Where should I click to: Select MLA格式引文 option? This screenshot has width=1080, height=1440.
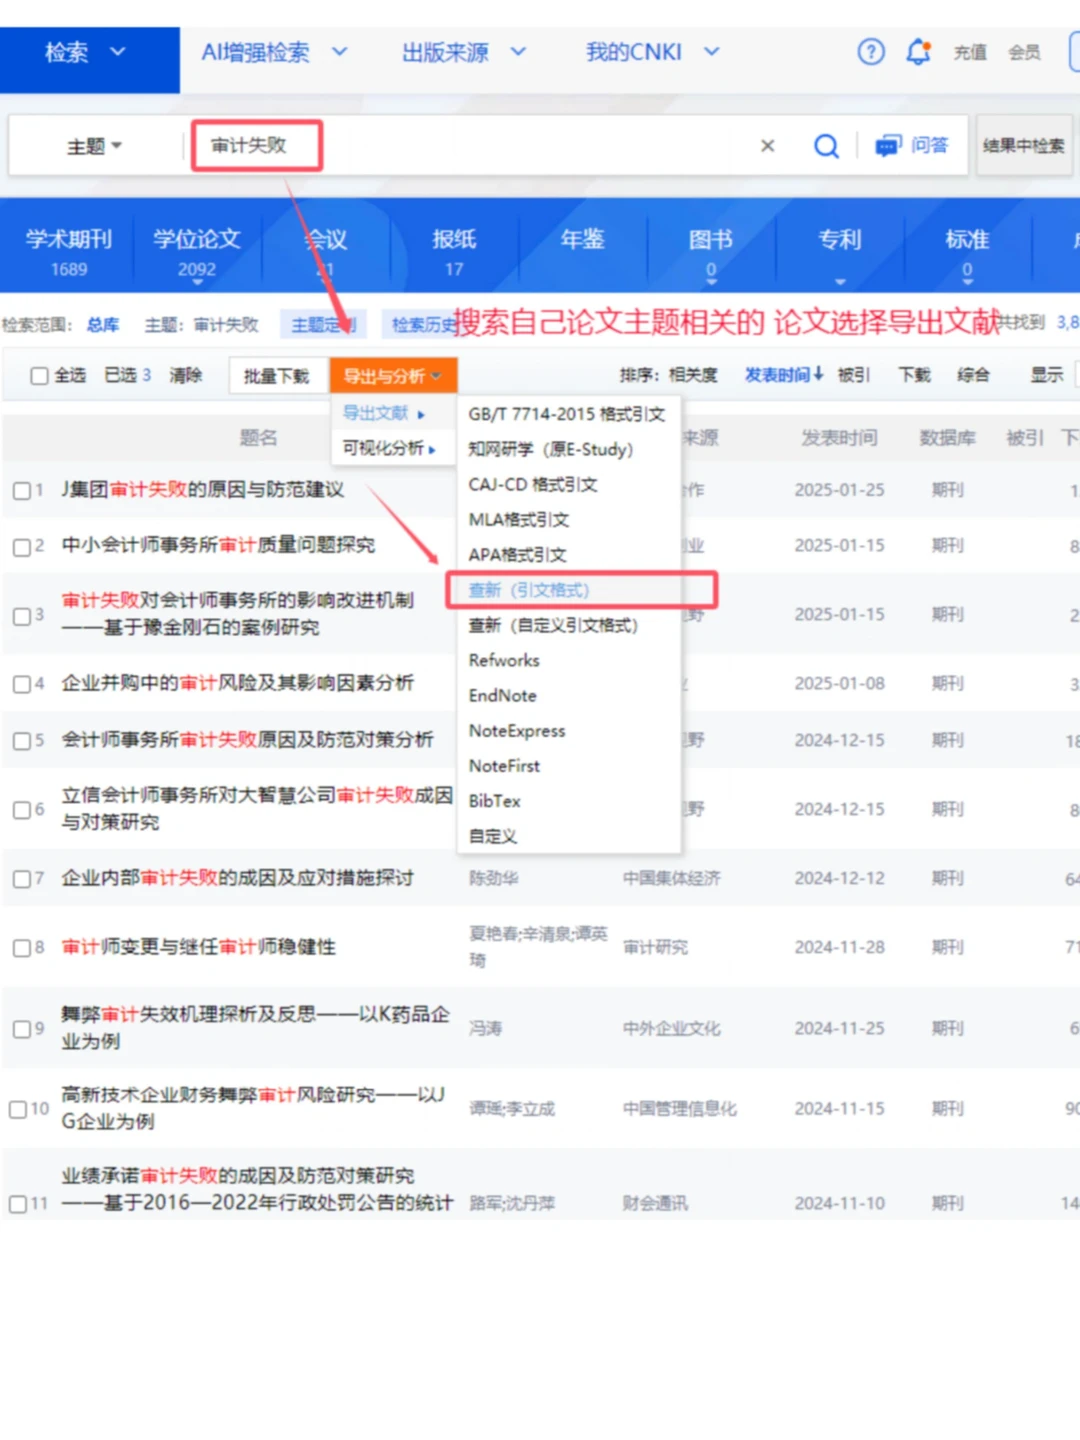point(519,519)
